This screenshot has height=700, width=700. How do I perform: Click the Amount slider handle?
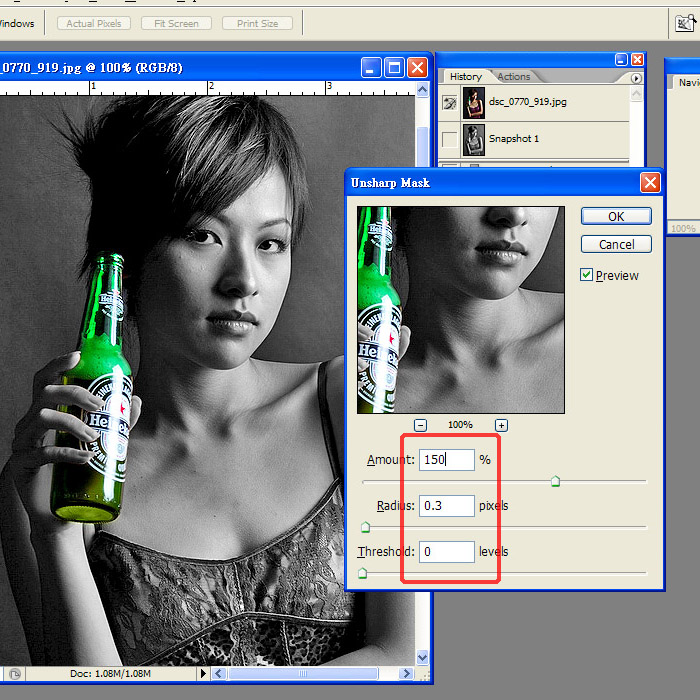tap(555, 481)
